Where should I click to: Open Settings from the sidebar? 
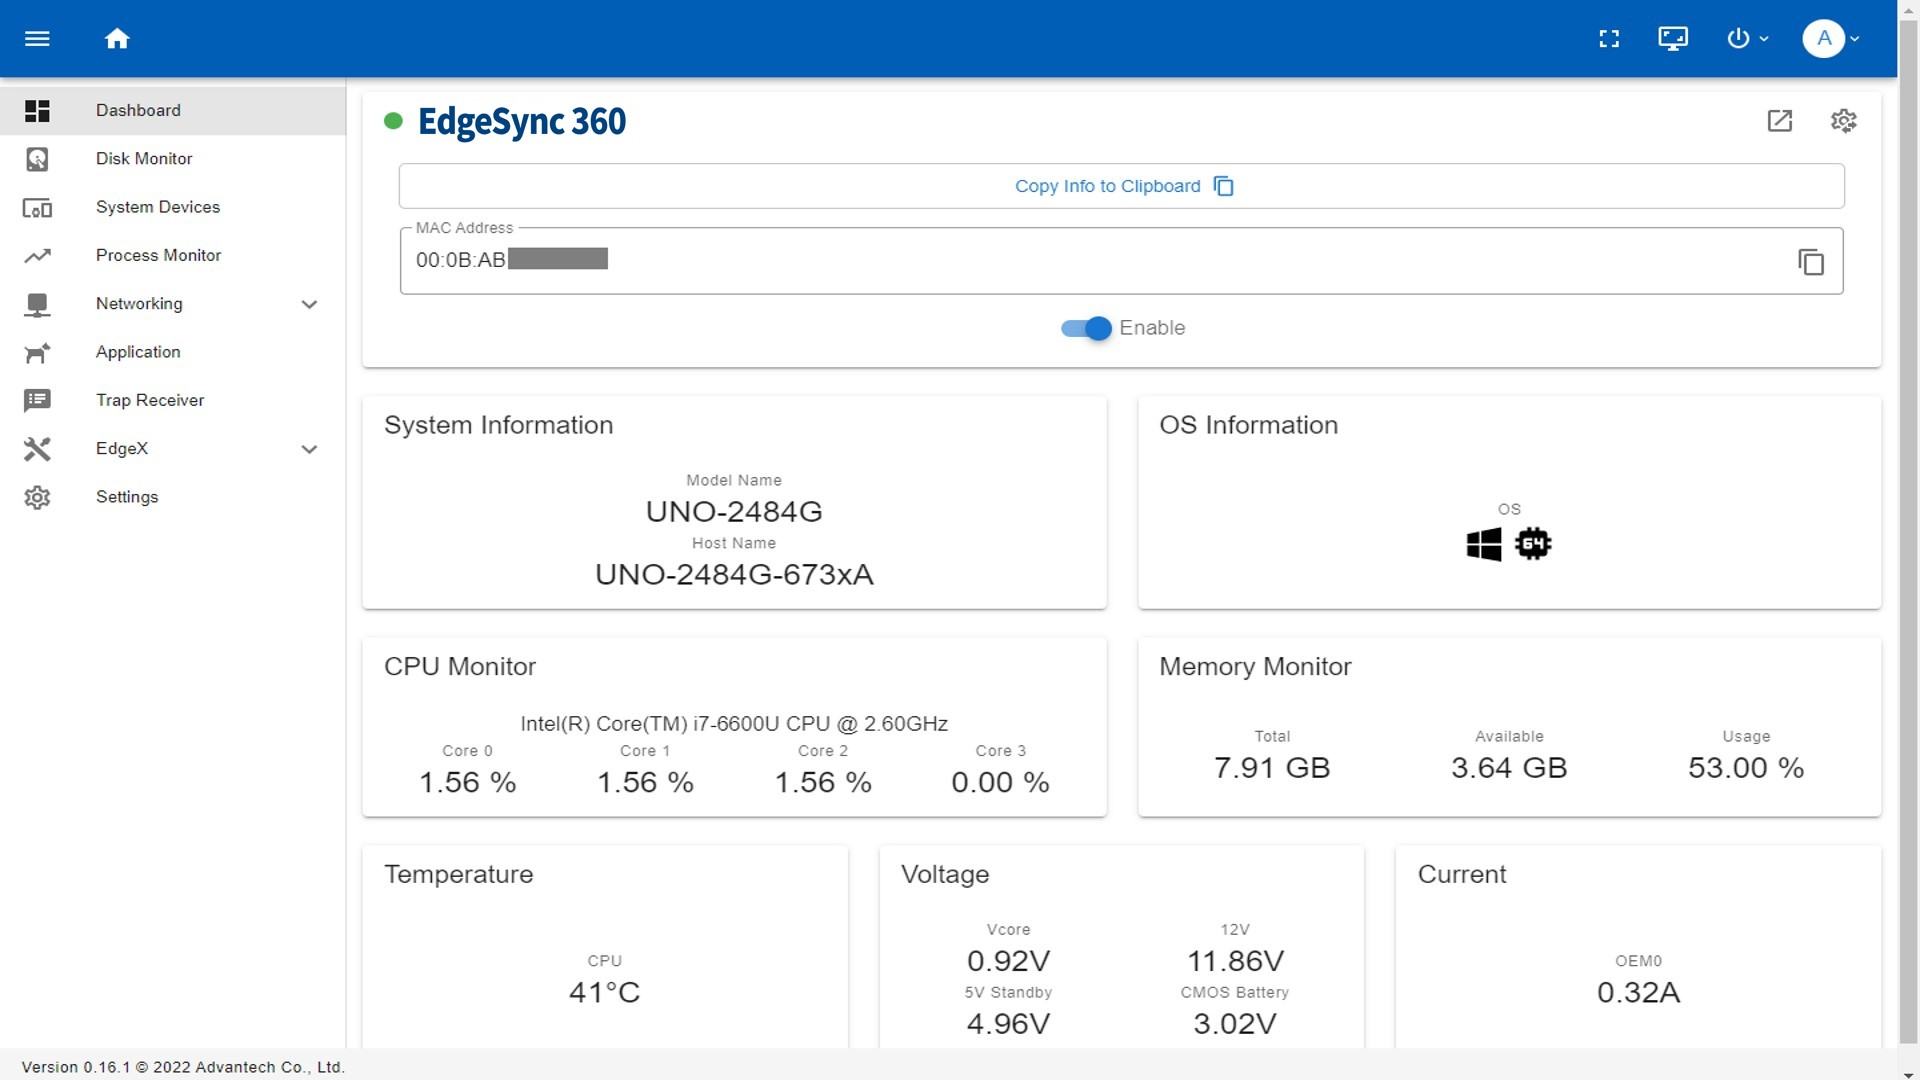pyautogui.click(x=127, y=497)
